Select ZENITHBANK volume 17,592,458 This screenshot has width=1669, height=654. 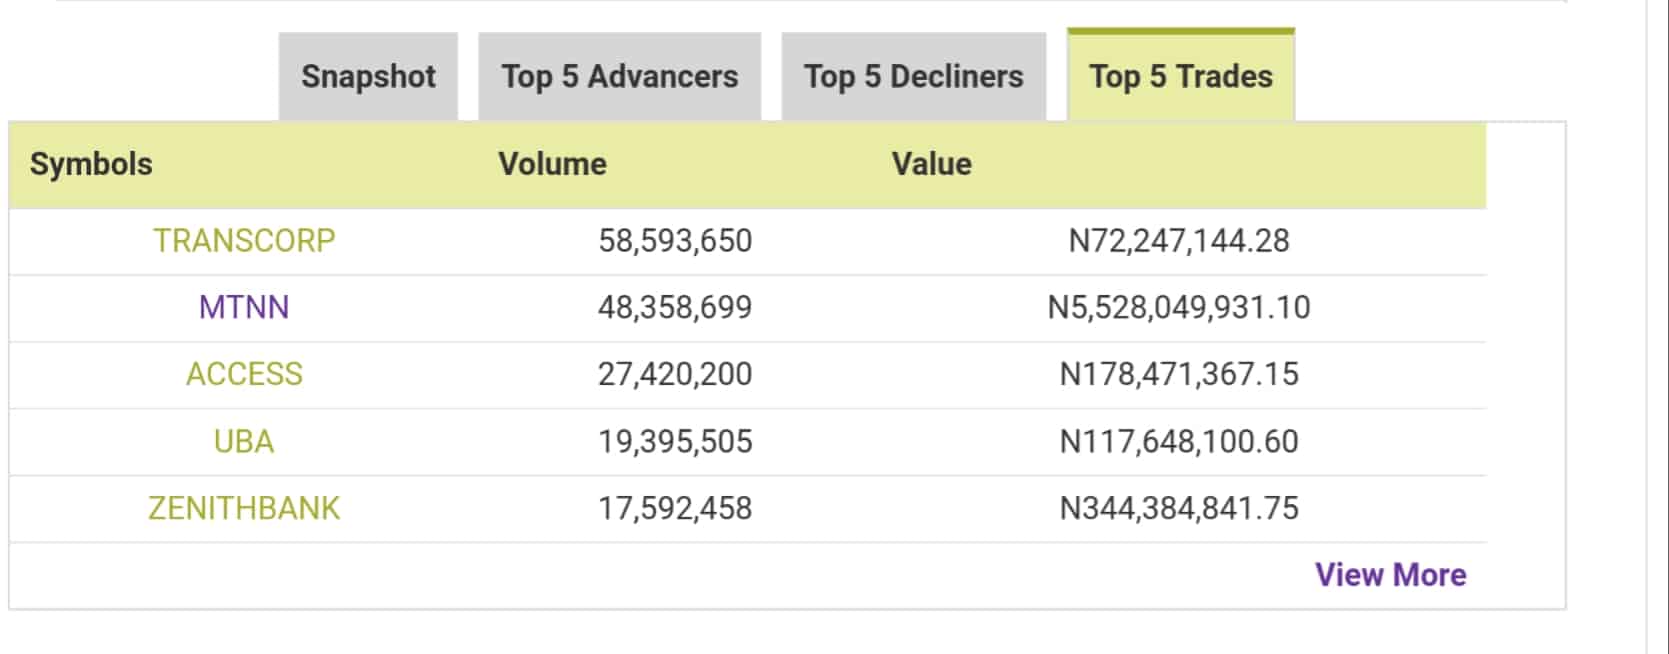click(x=675, y=508)
